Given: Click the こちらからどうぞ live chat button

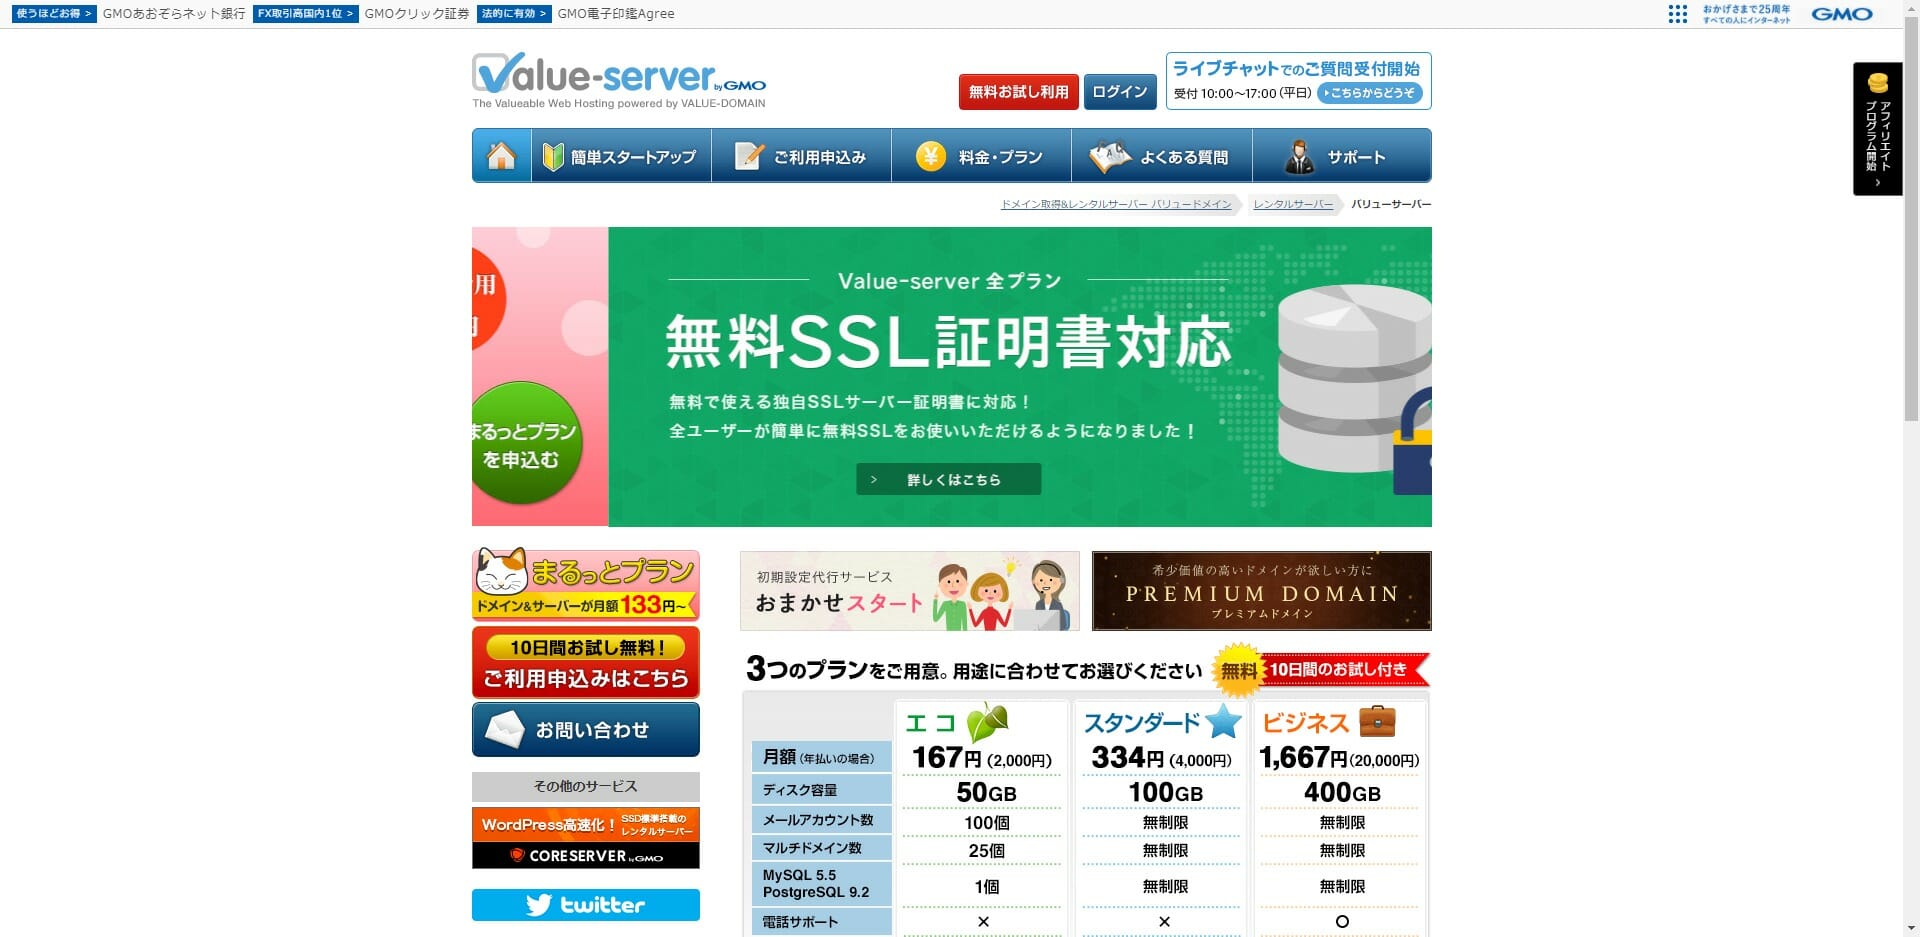Looking at the screenshot, I should point(1369,93).
